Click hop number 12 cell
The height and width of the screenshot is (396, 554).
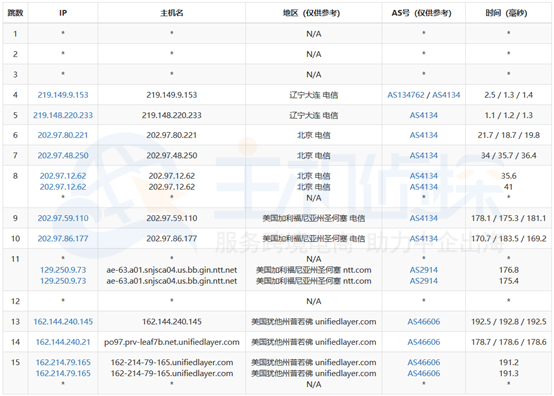15,301
